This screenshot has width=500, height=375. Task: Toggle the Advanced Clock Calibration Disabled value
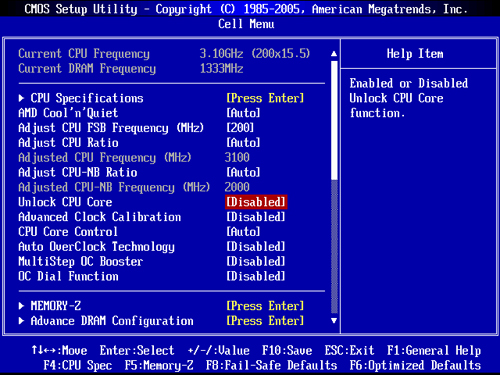coord(256,217)
